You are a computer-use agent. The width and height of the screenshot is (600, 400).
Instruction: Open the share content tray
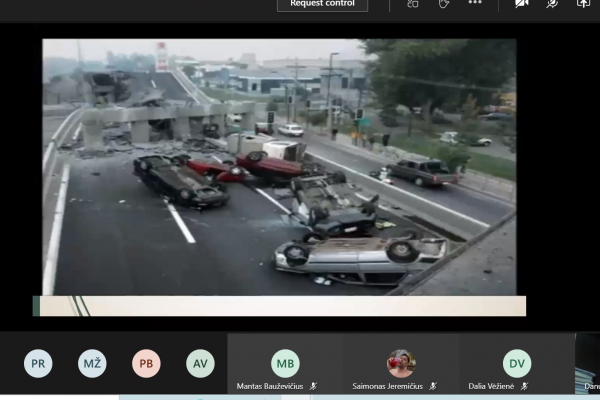(x=583, y=4)
